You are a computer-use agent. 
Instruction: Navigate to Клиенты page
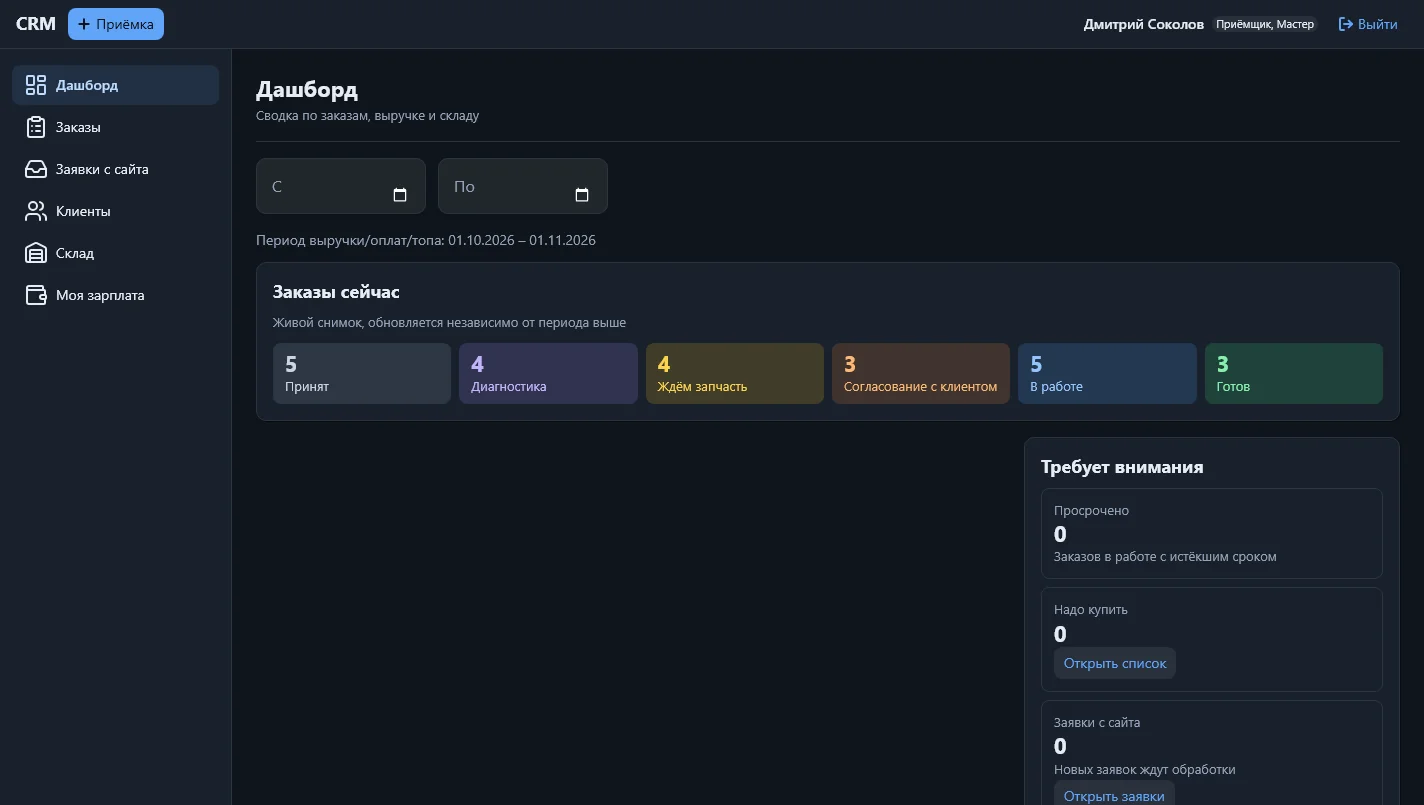click(x=116, y=211)
